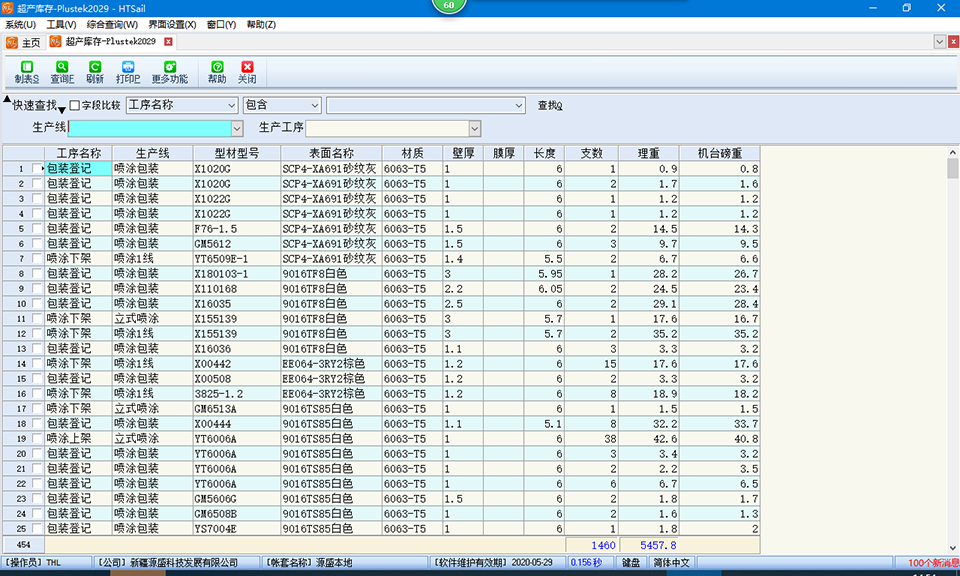Tick the checkbox for row 8
This screenshot has height=576, width=960.
(37, 274)
